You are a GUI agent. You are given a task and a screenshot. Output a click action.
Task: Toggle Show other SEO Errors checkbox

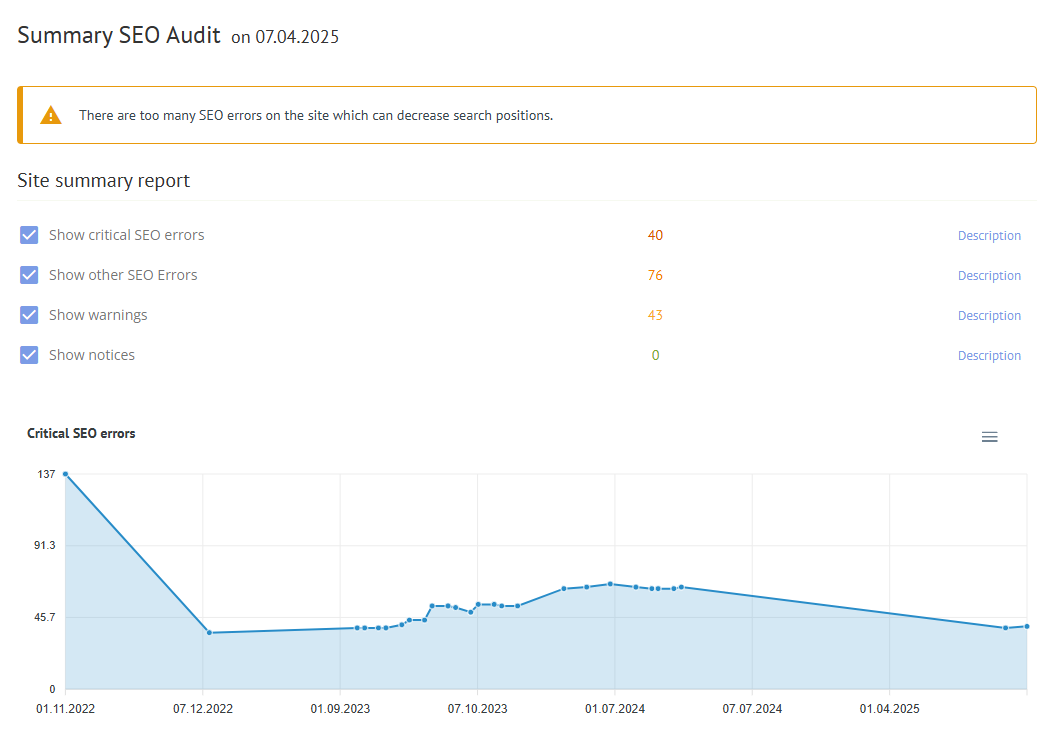tap(29, 275)
